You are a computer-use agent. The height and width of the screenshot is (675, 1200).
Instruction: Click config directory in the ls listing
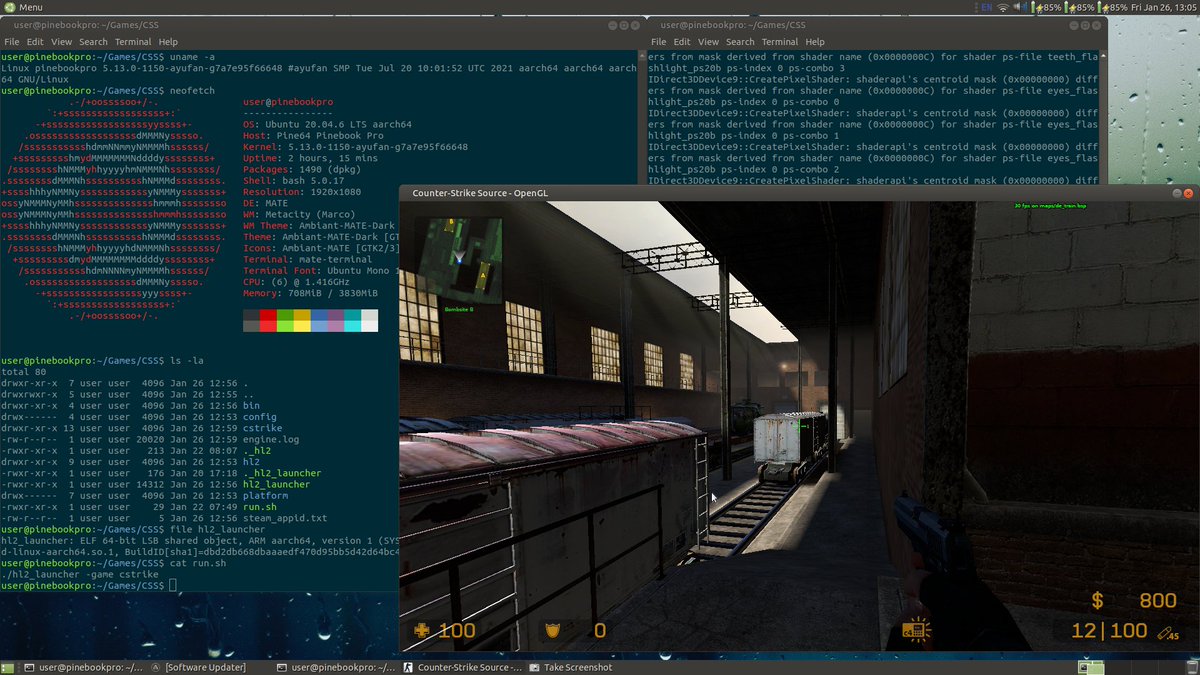tap(260, 416)
